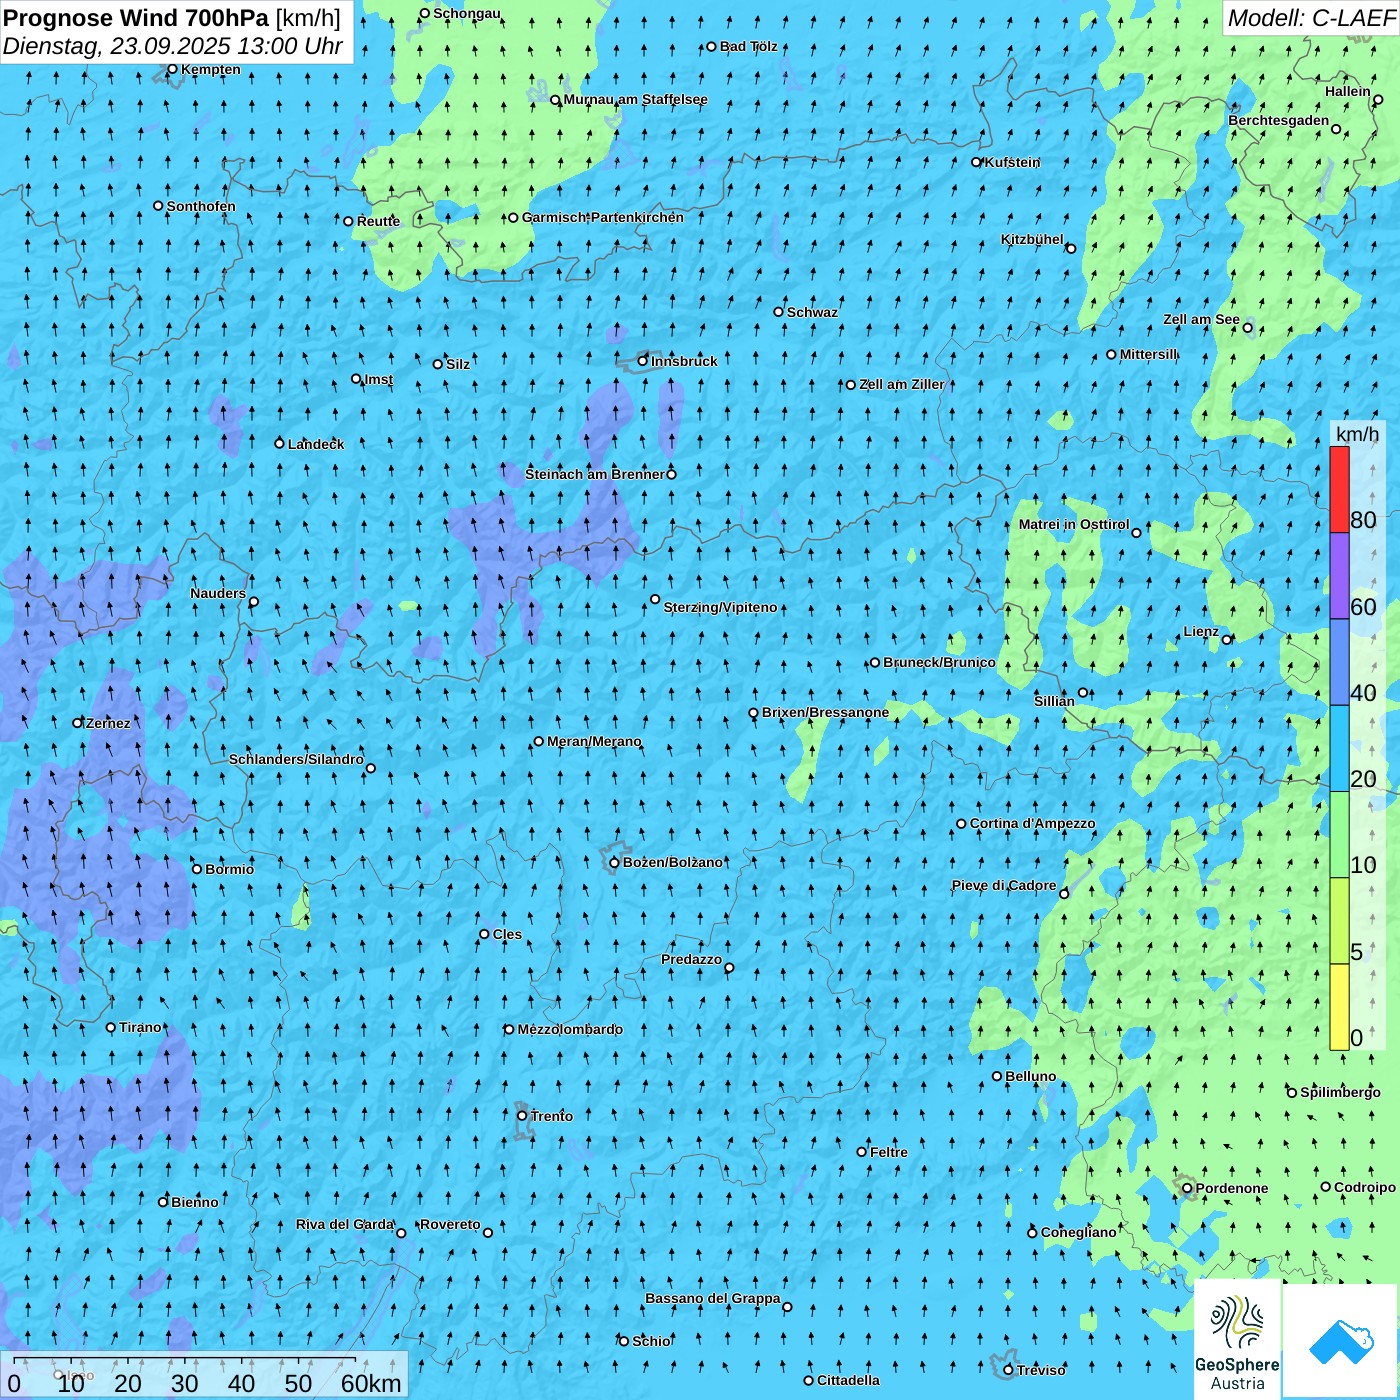This screenshot has height=1400, width=1400.
Task: Click the GeoSphere Austria logo
Action: (1237, 1341)
